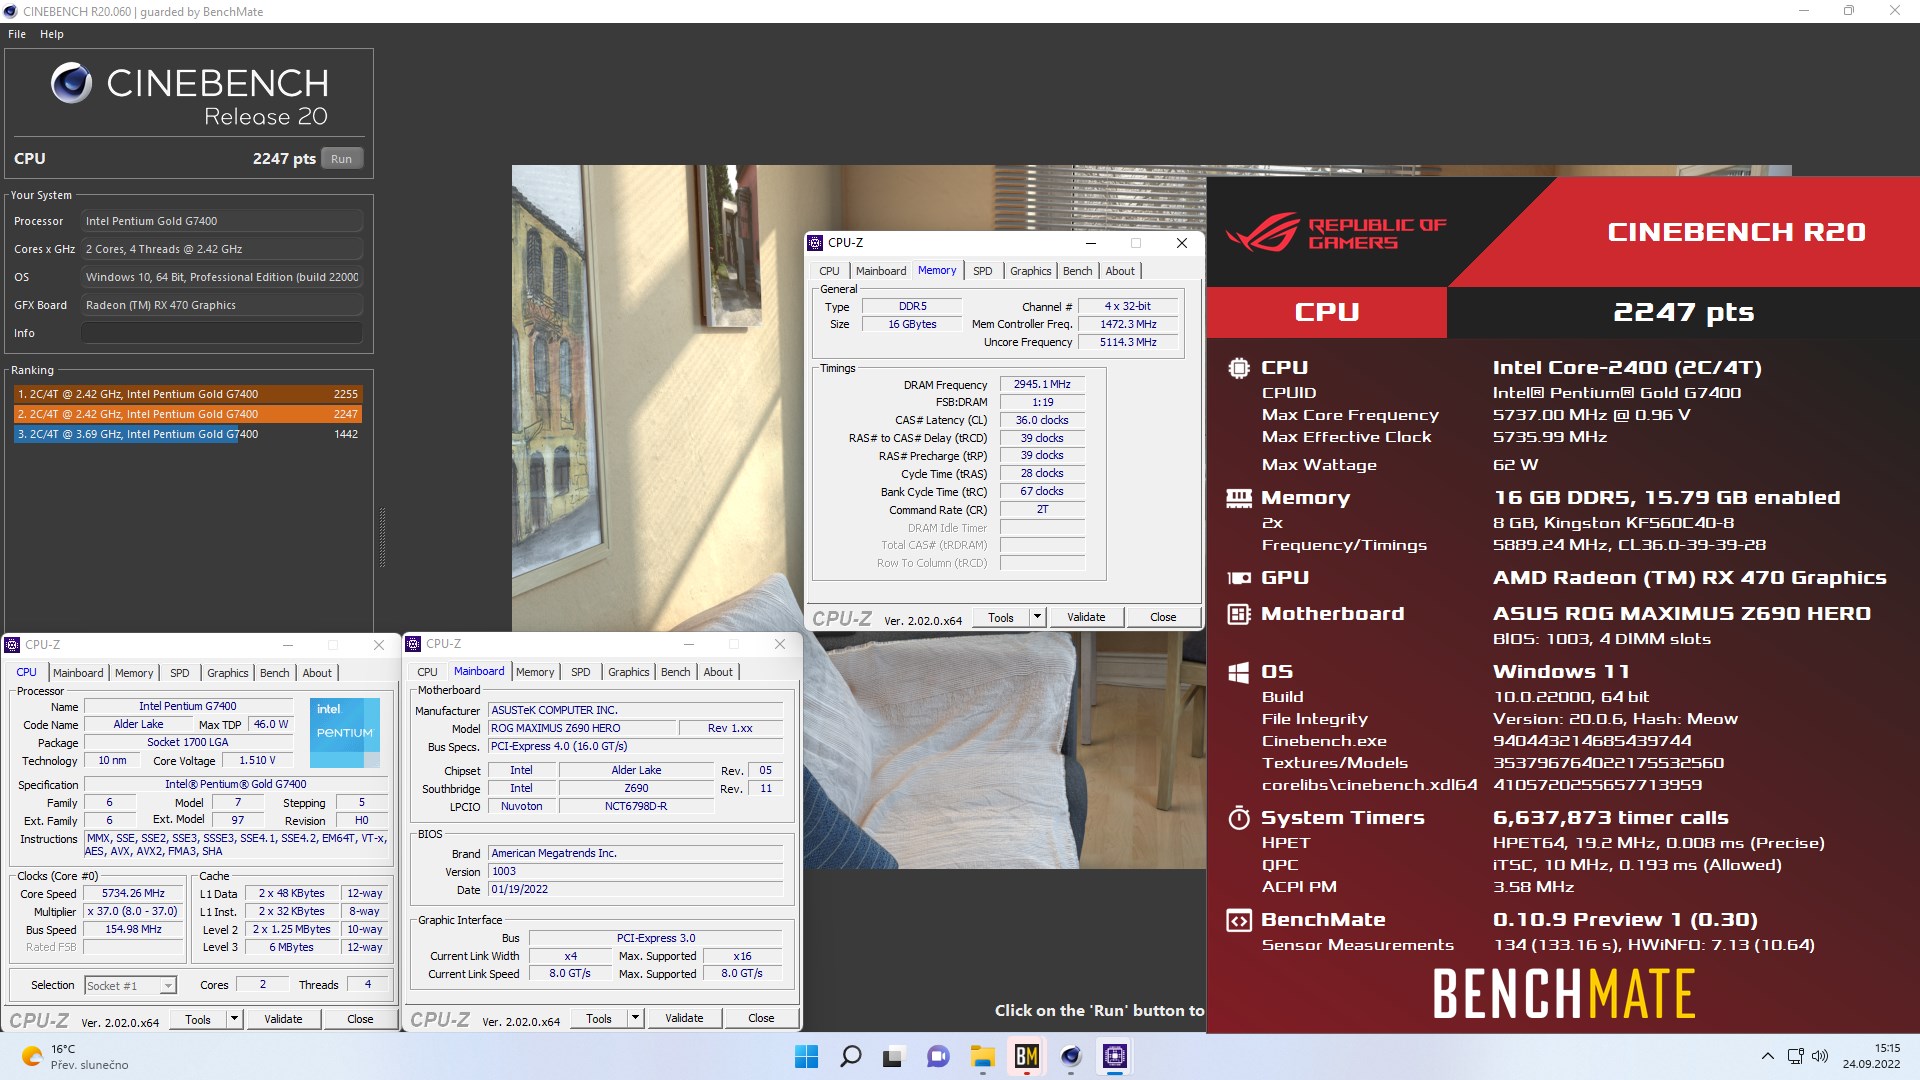
Task: Click Close button in CPU tab CPU-Z window
Action: click(360, 1019)
